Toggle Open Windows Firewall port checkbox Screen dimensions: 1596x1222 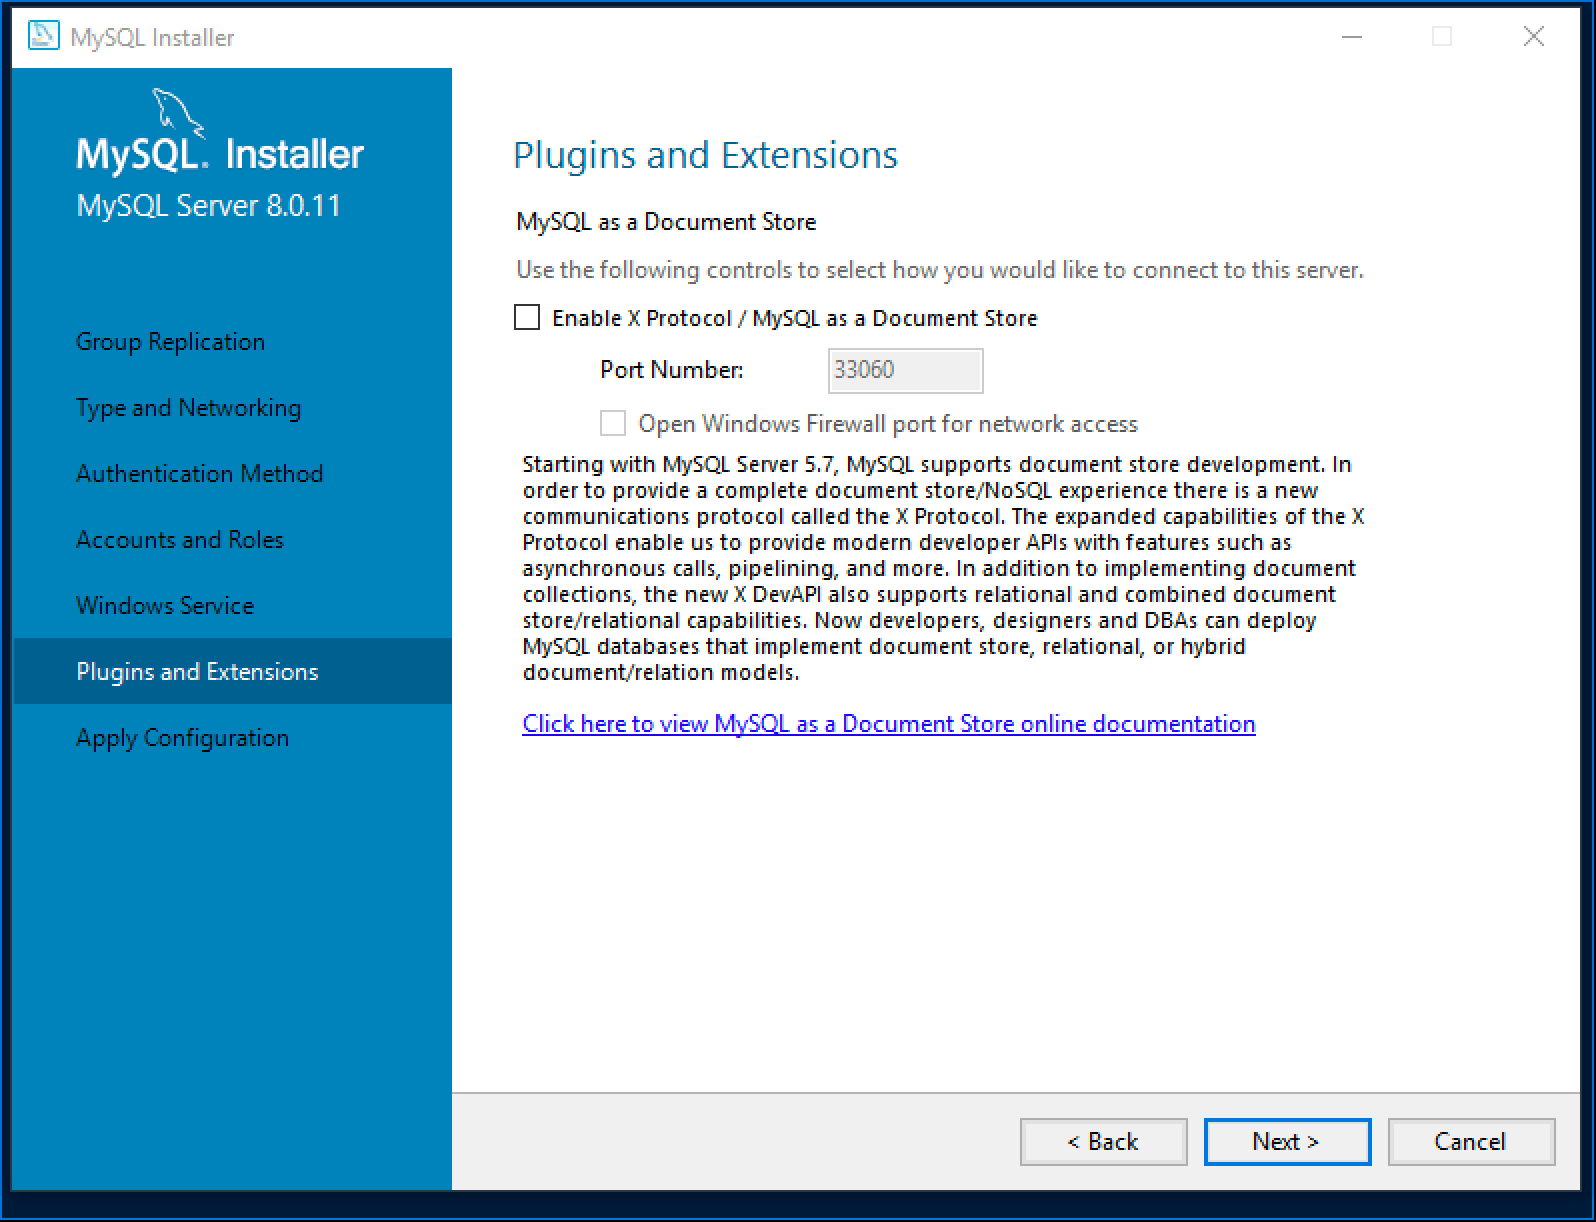pyautogui.click(x=613, y=424)
